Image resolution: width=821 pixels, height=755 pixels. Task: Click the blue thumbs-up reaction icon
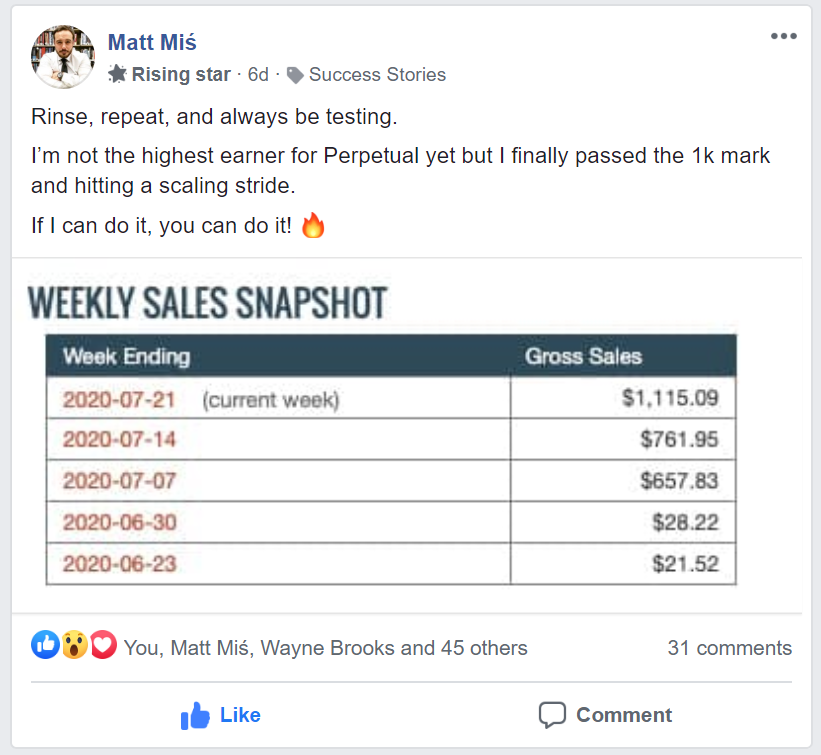coord(46,644)
